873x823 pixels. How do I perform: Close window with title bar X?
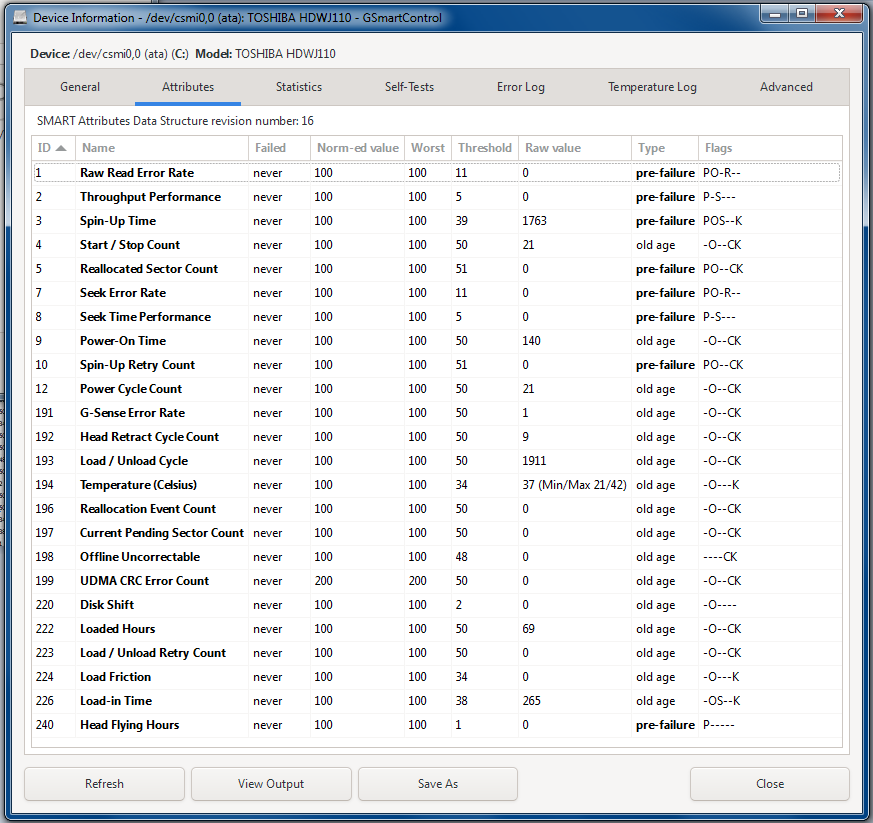pyautogui.click(x=840, y=13)
